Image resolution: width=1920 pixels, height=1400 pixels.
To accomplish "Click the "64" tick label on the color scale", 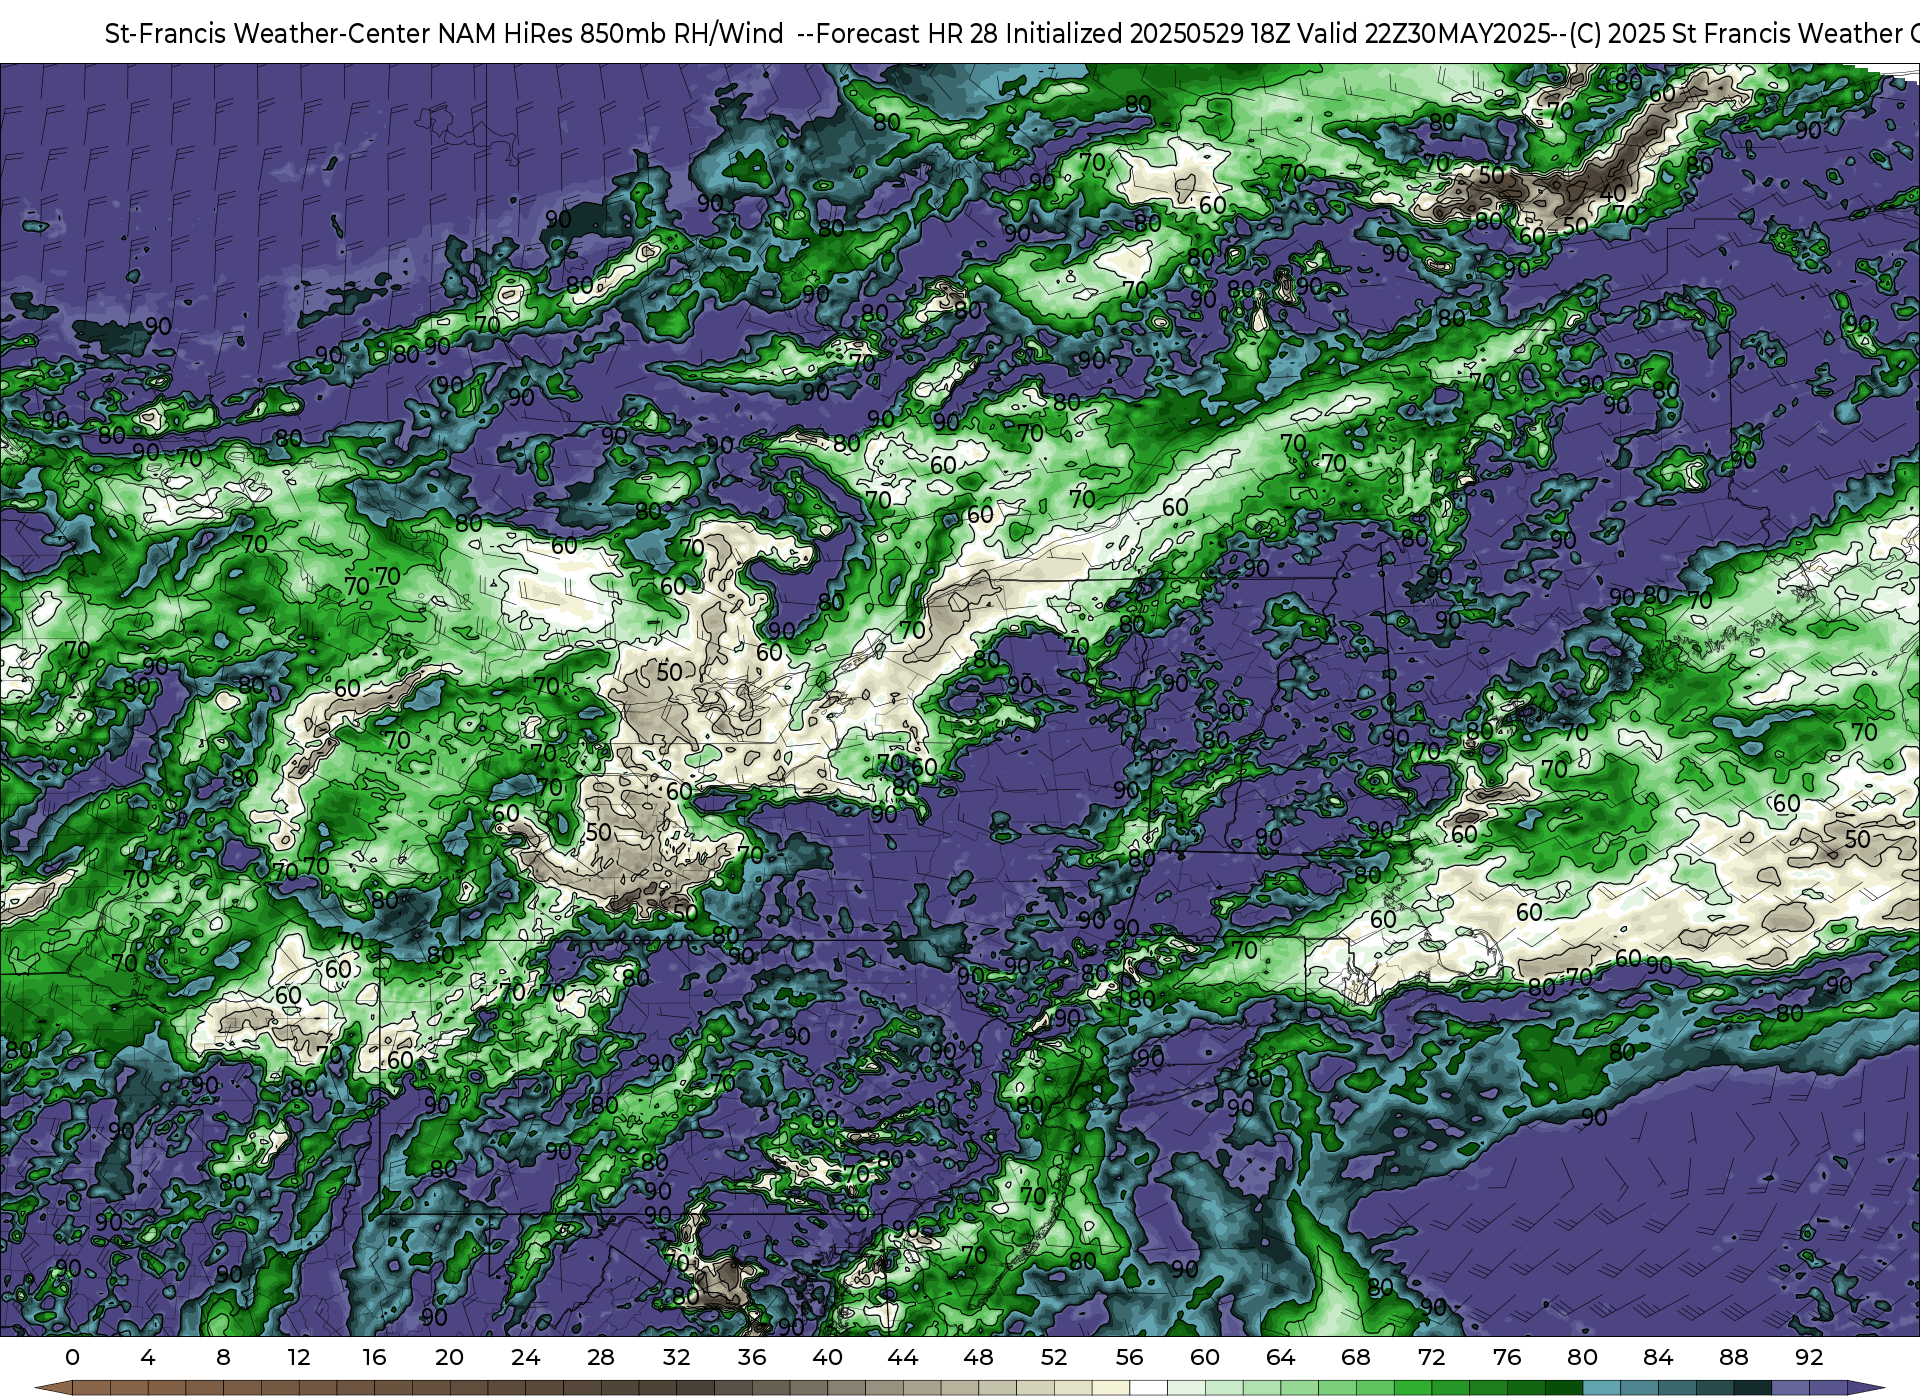I will pos(1280,1357).
